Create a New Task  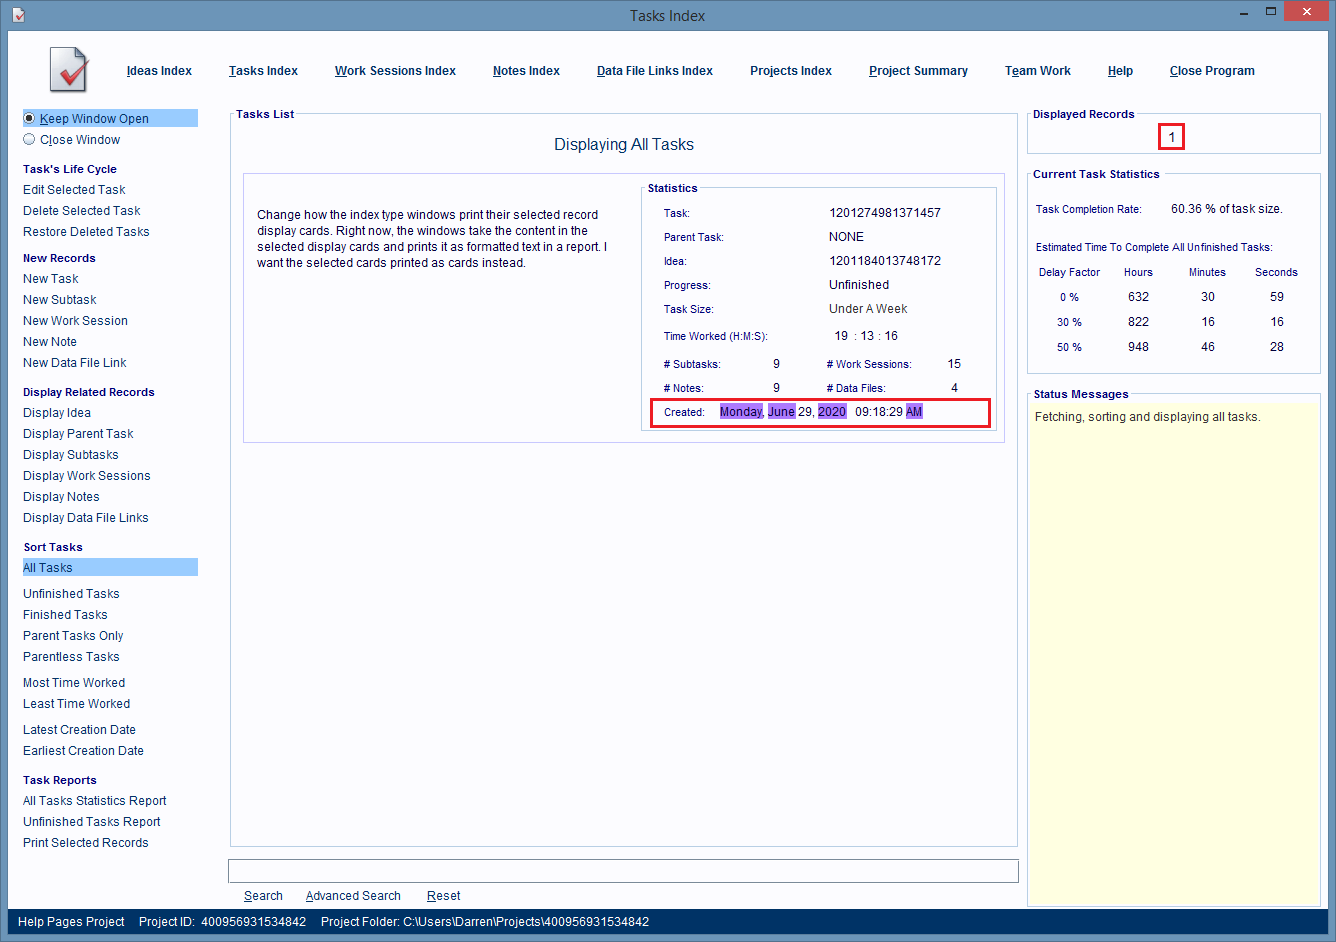tap(51, 279)
